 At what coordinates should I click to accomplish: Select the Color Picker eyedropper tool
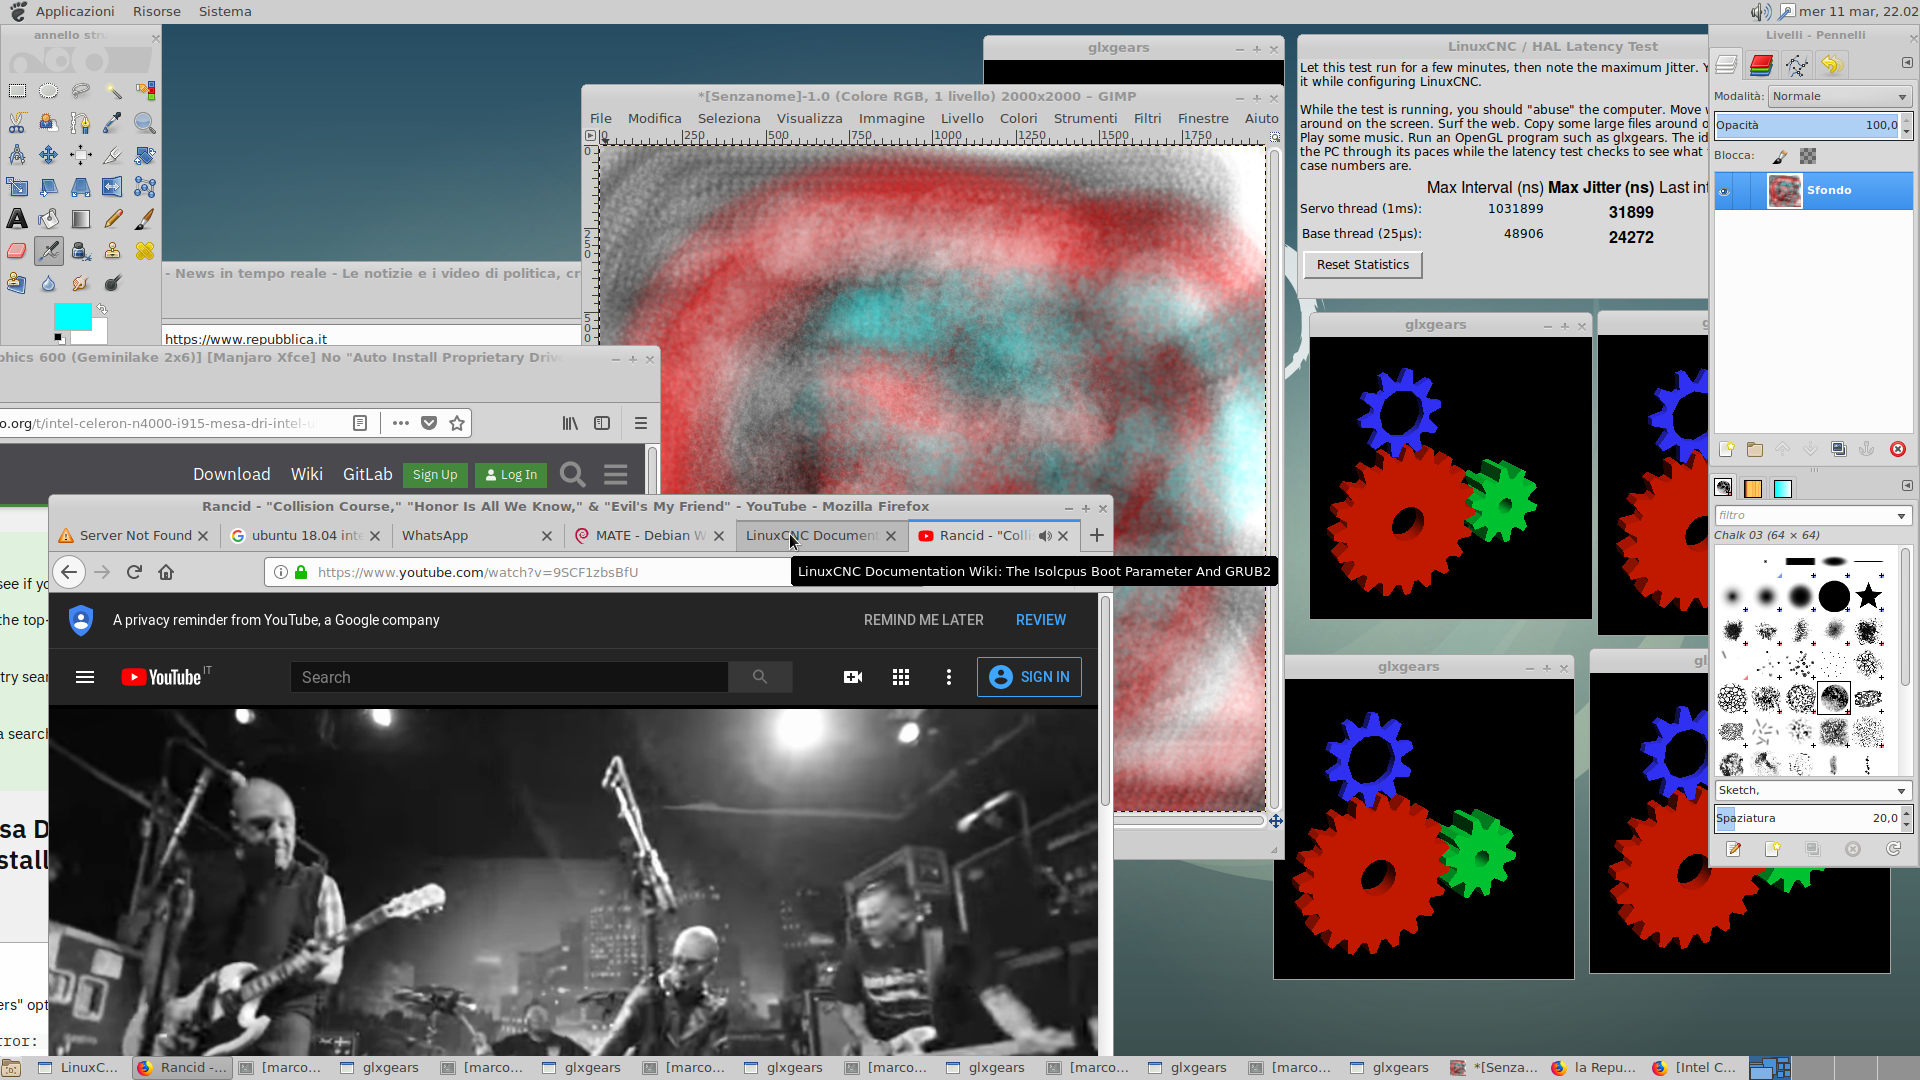tap(113, 123)
